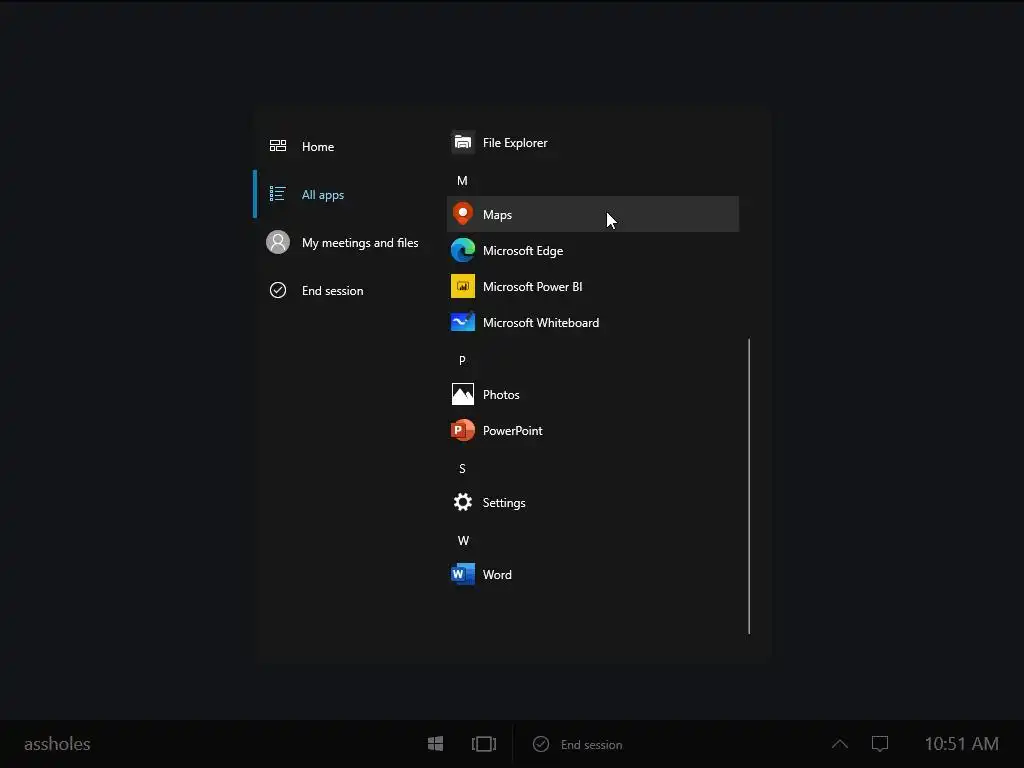This screenshot has width=1024, height=768.
Task: Click the letter S section header
Action: tap(462, 469)
